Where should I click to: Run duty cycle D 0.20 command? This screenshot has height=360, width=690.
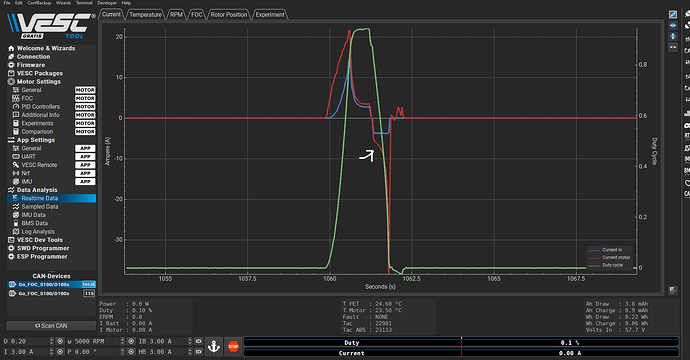click(x=60, y=342)
